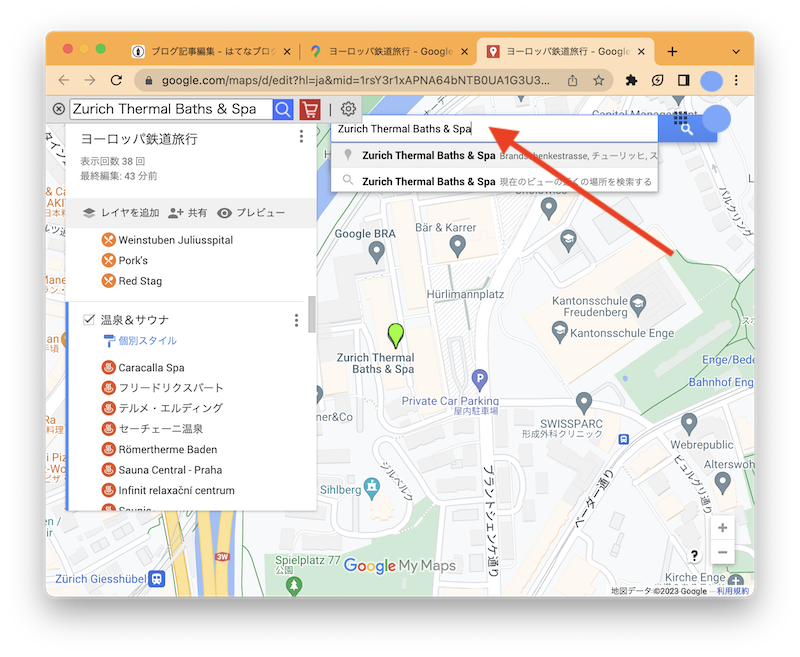
Task: Toggle the 温泉&サウナ layer checkbox
Action: pyautogui.click(x=89, y=320)
